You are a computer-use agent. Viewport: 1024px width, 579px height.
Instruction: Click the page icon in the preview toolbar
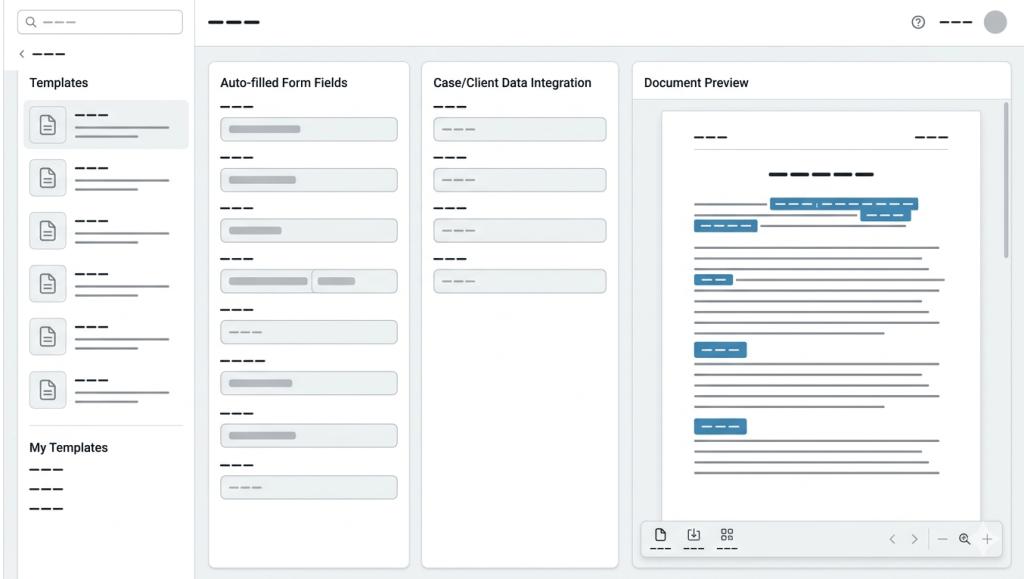(660, 536)
